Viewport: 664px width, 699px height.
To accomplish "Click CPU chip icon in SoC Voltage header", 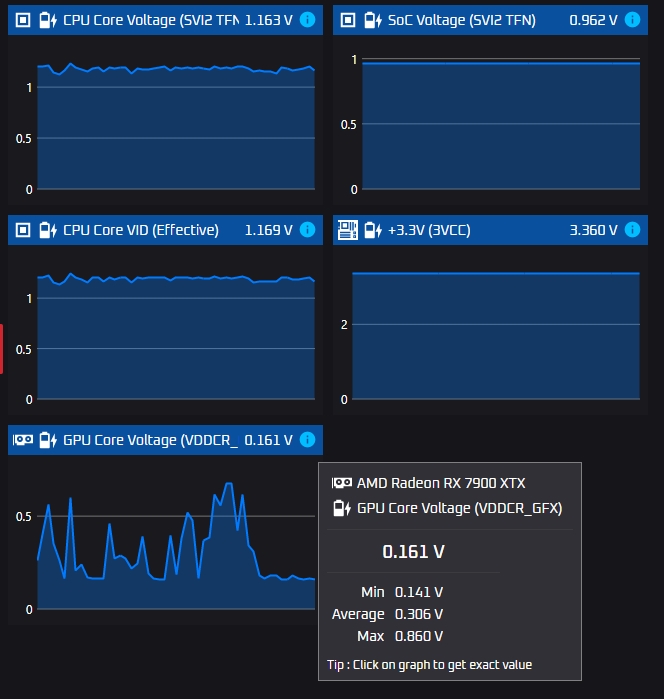I will [x=348, y=20].
